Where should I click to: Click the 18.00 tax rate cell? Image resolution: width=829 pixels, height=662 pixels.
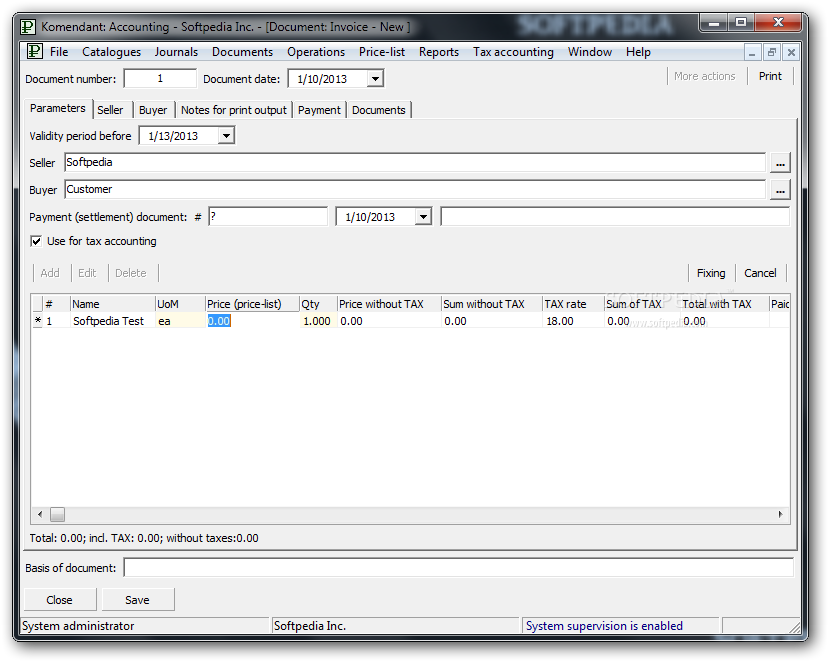573,321
